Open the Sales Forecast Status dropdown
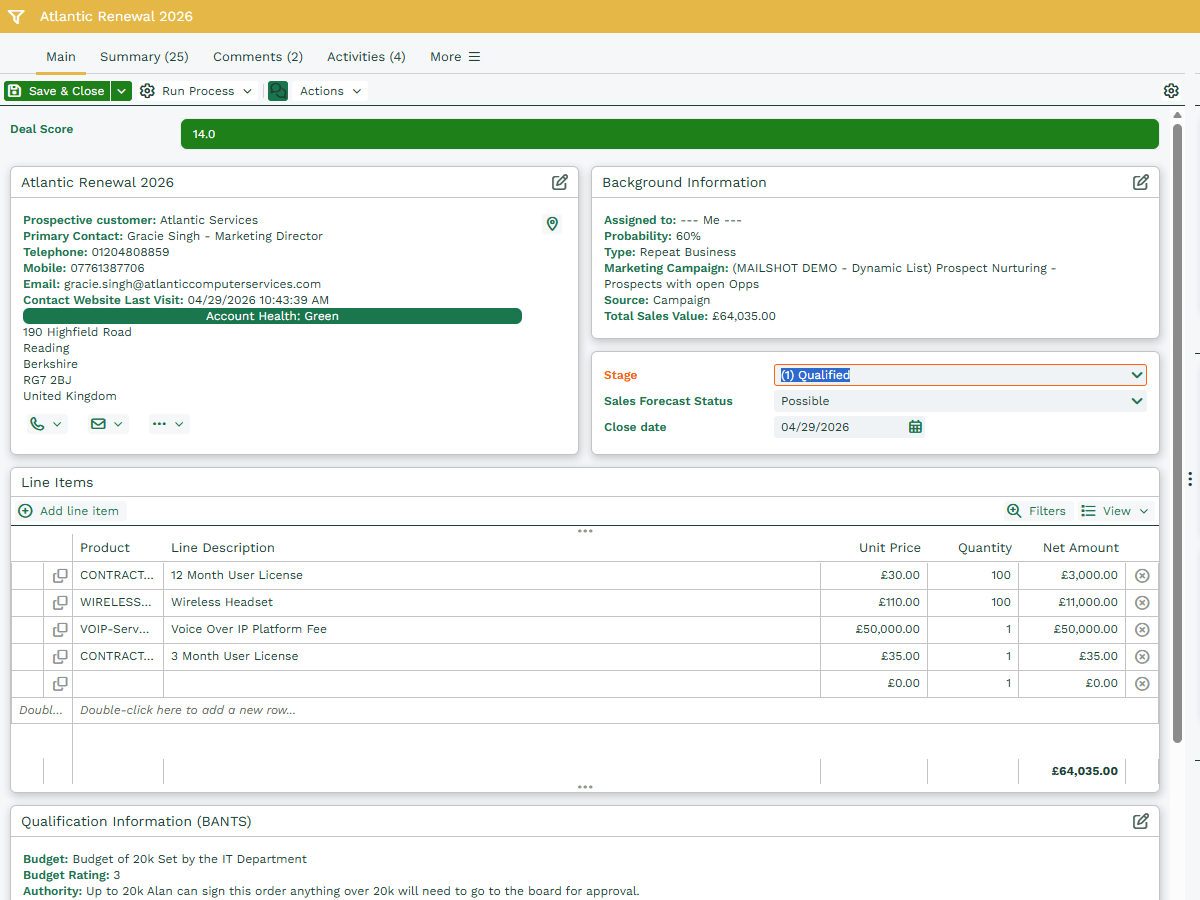The image size is (1200, 900). click(960, 401)
